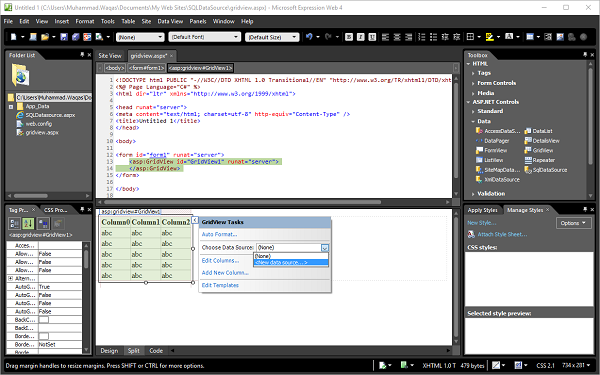The image size is (600, 375).
Task: Click GridView icon in Toolbox
Action: coord(528,150)
